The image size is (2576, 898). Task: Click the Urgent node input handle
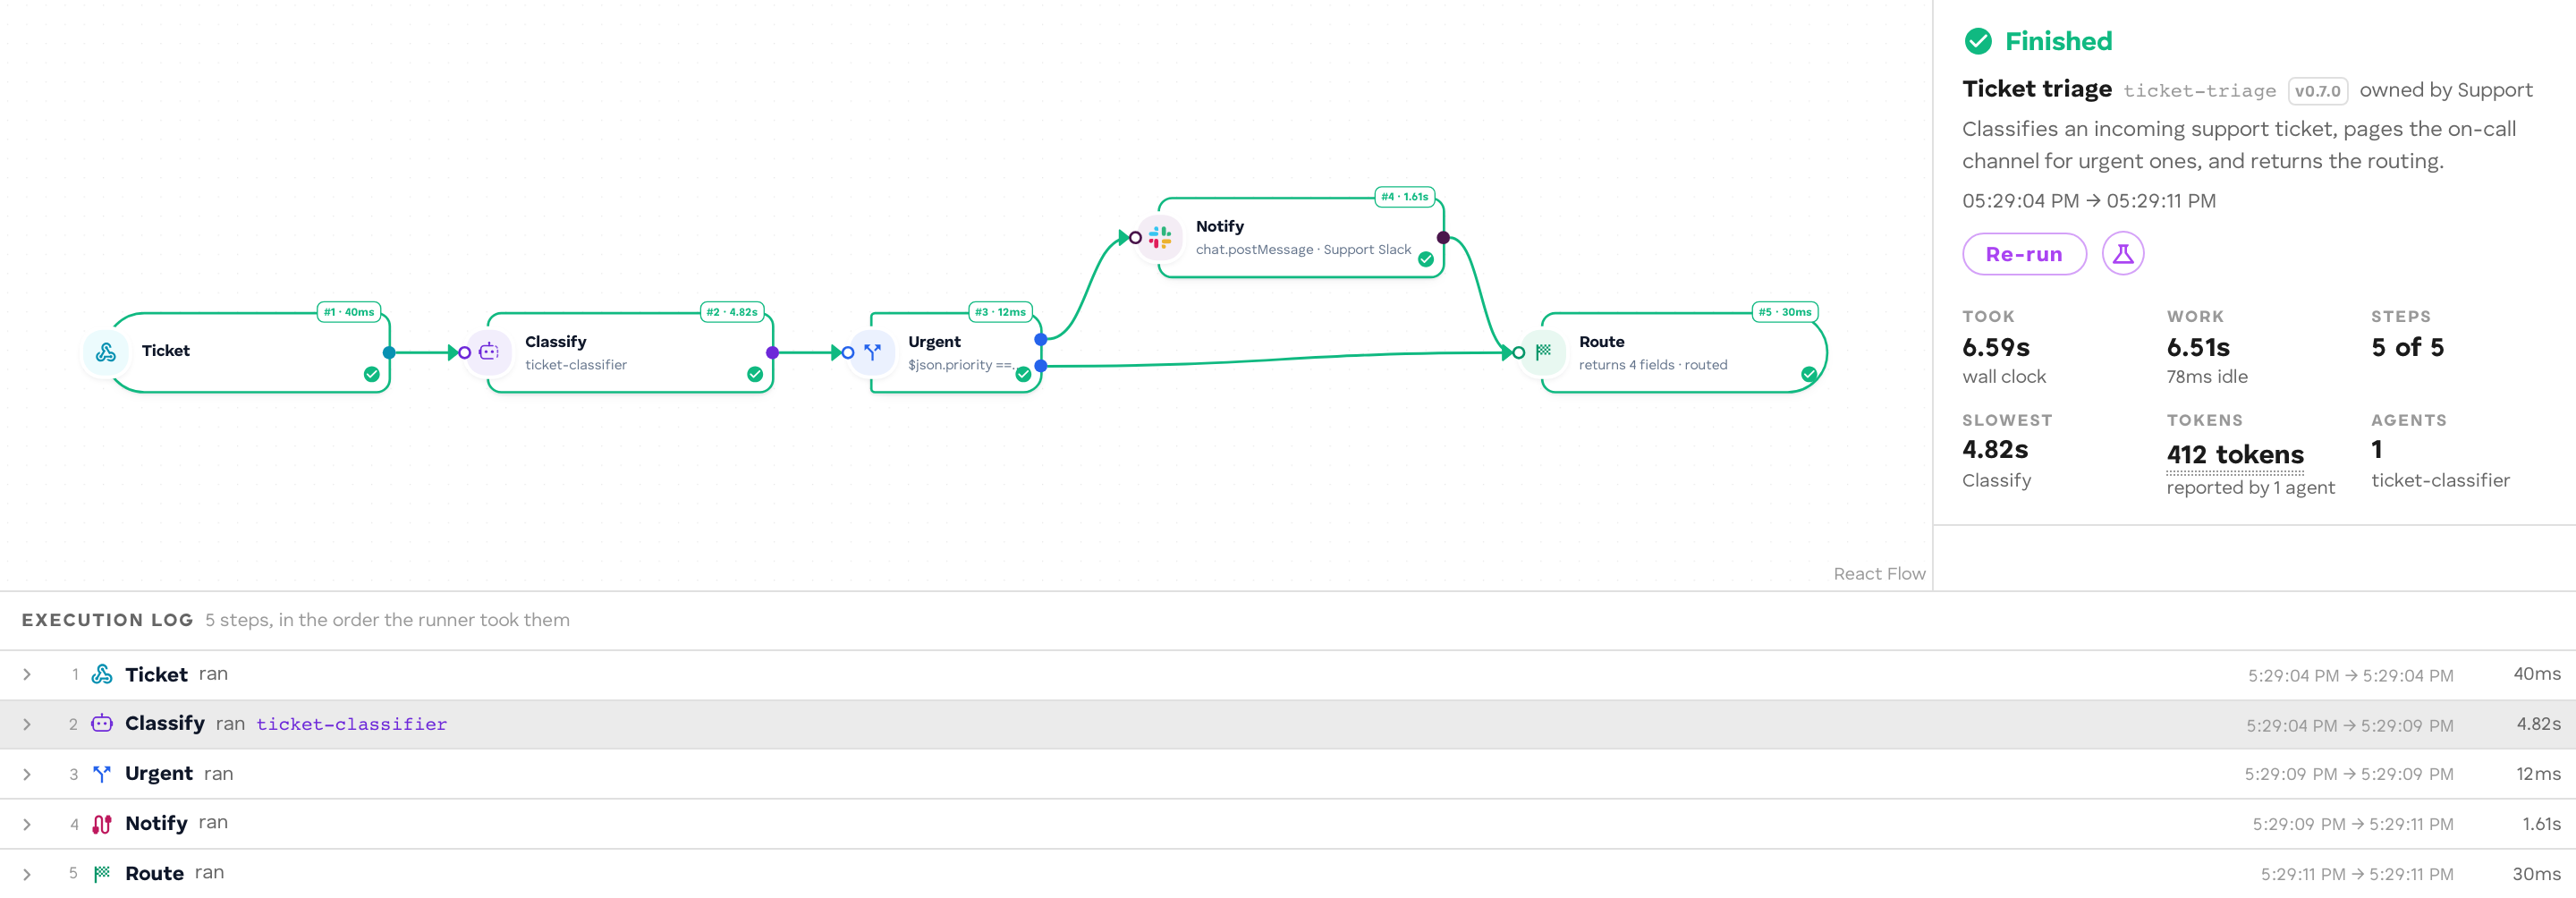848,352
